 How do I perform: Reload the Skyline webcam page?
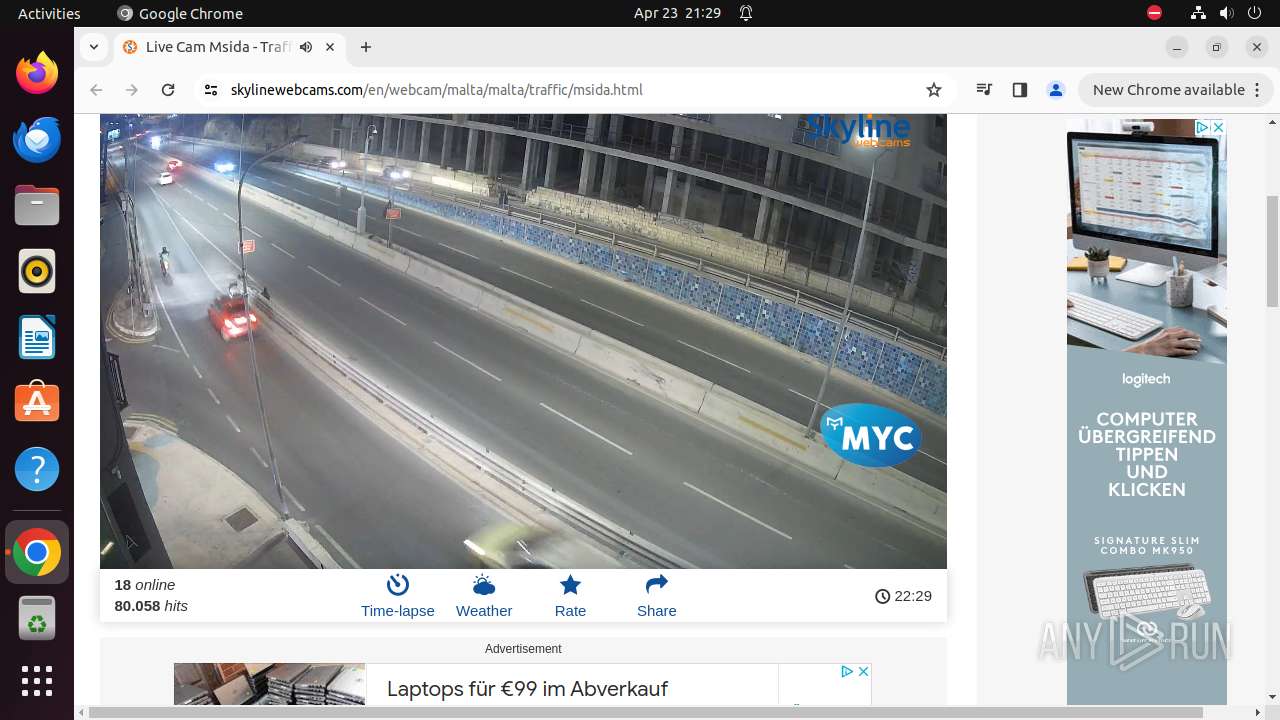coord(168,90)
